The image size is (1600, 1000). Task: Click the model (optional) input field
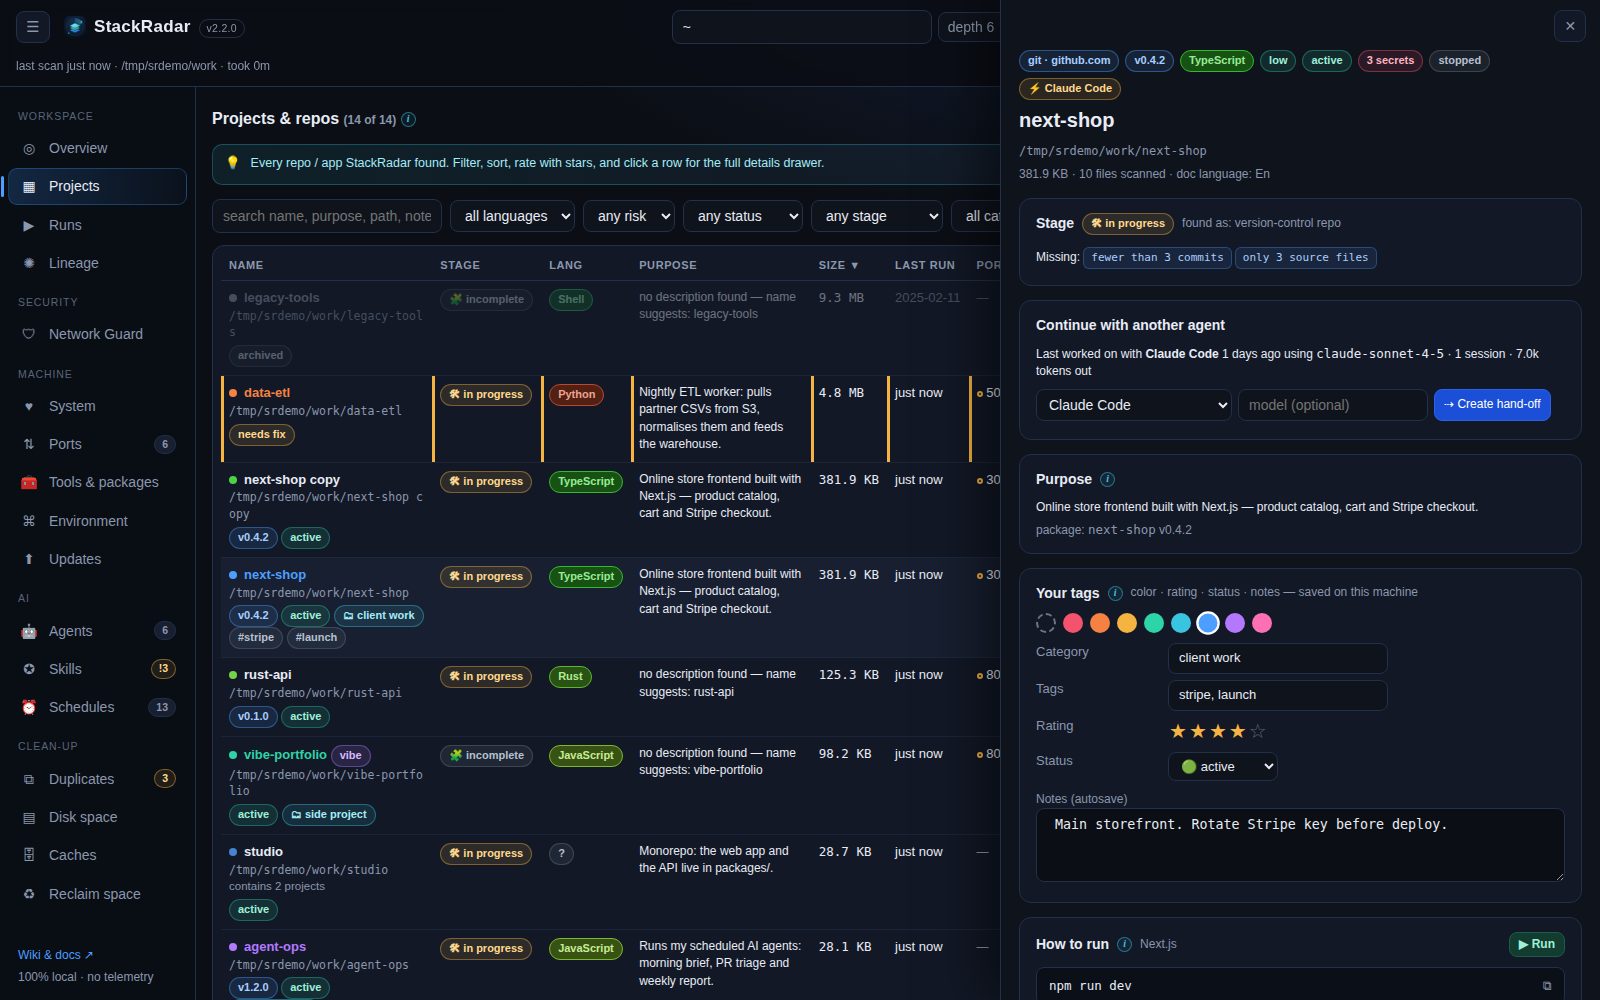pyautogui.click(x=1333, y=405)
